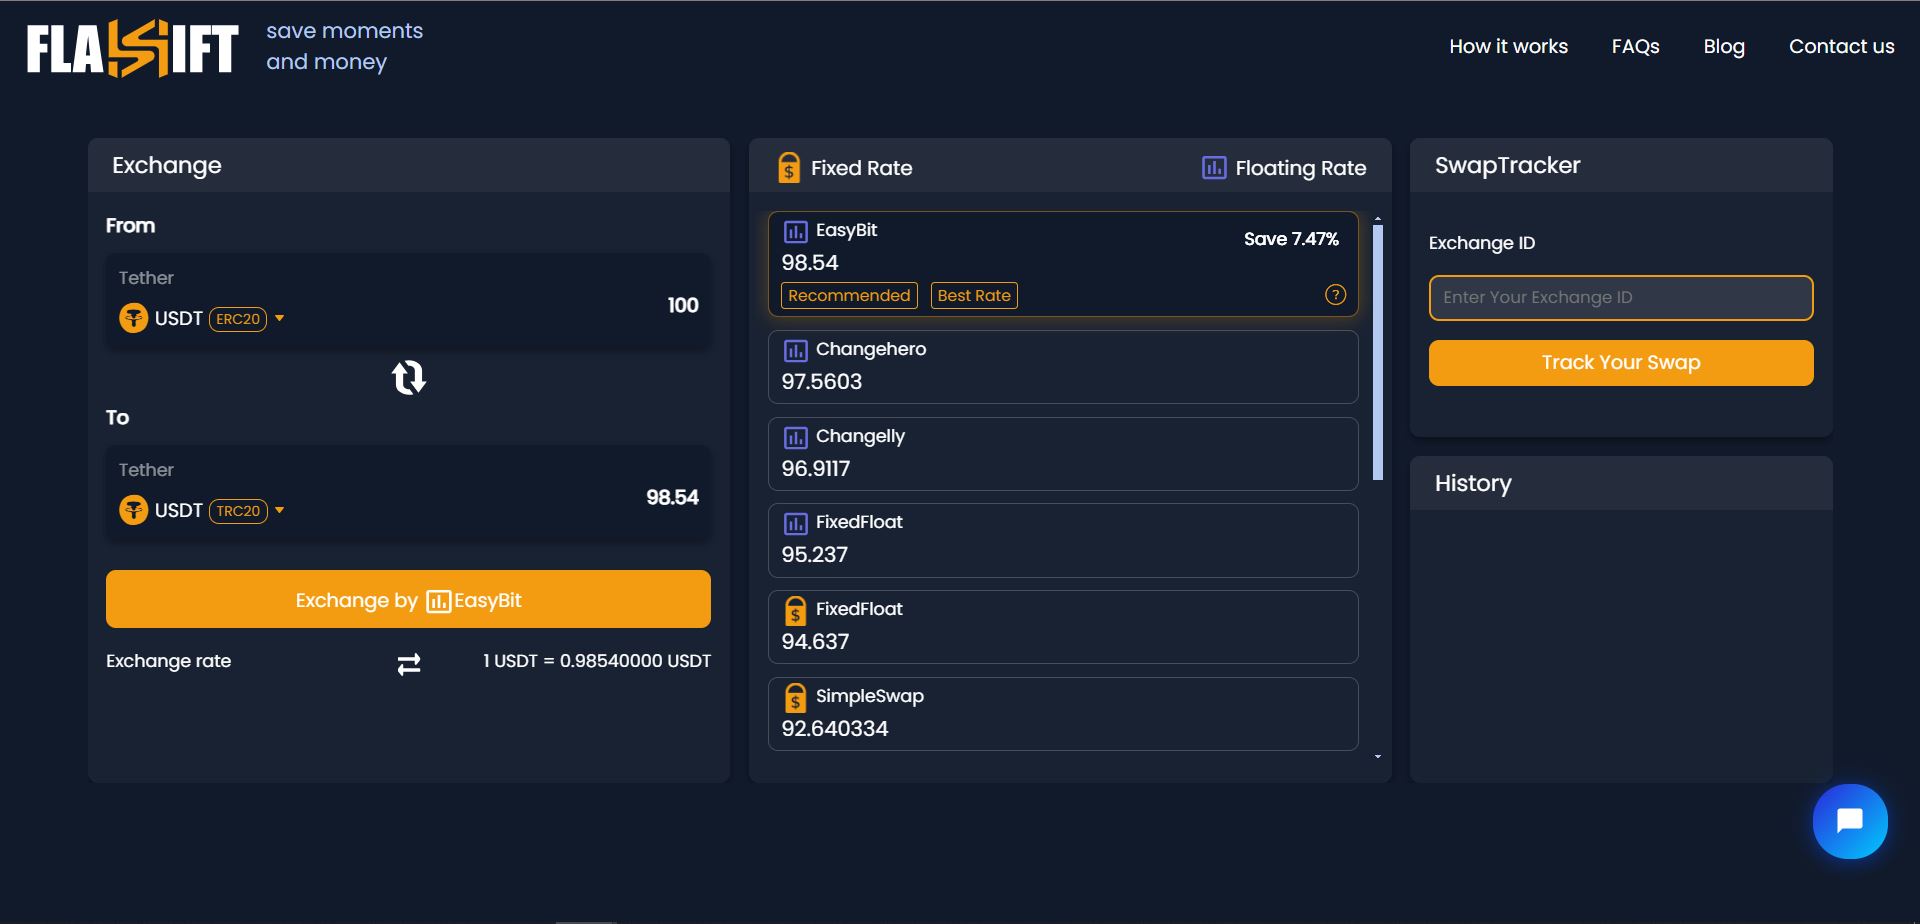Image resolution: width=1920 pixels, height=924 pixels.
Task: Select the SimpleSwap 92.640334 offer
Action: (1063, 714)
